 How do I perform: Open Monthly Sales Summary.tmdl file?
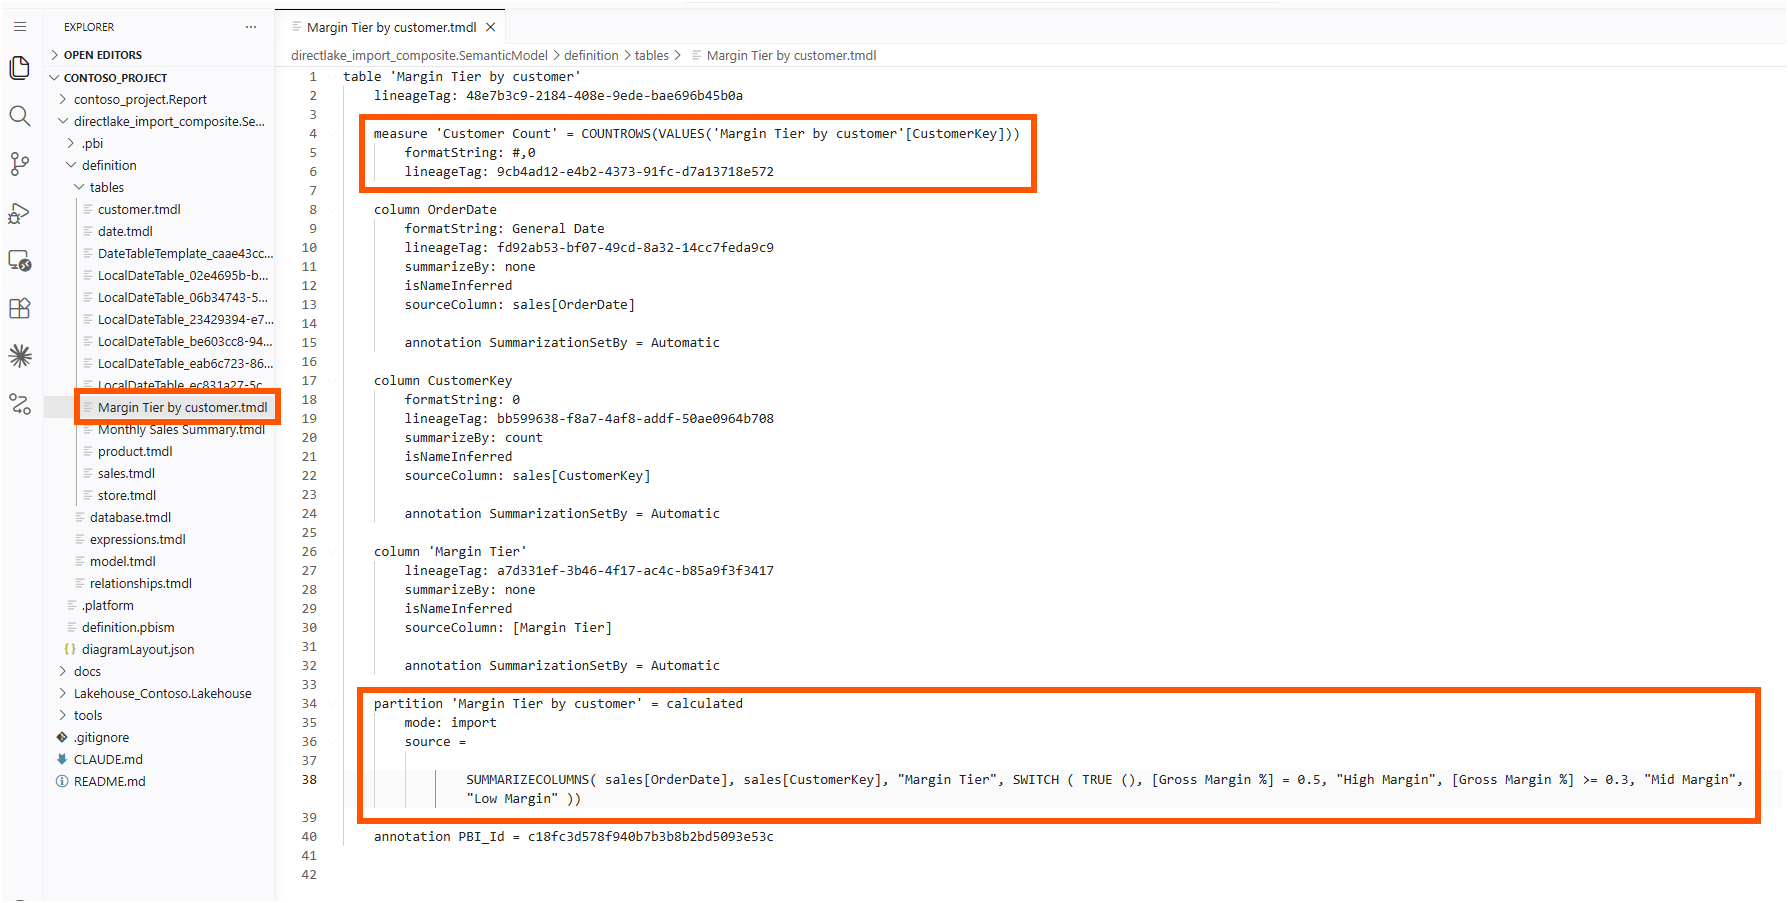[181, 429]
